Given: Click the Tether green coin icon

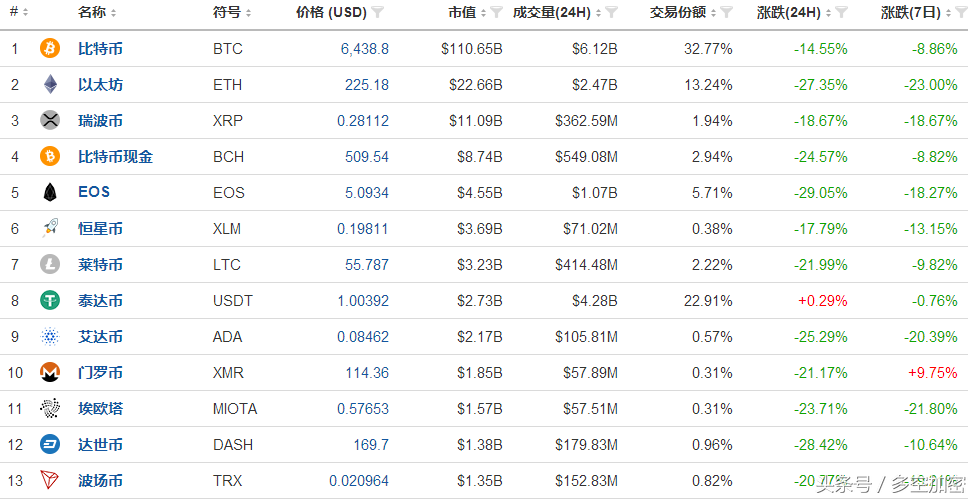Looking at the screenshot, I should click(50, 300).
